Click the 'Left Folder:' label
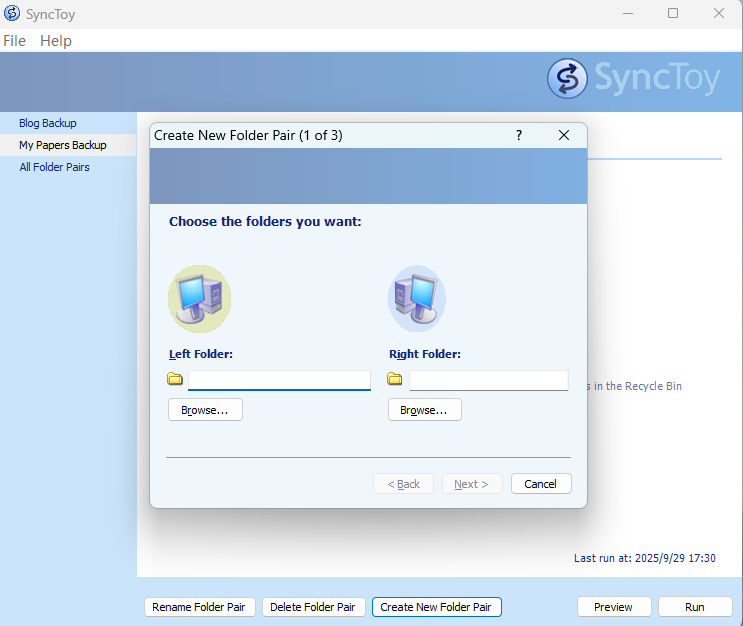Image resolution: width=743 pixels, height=626 pixels. [x=201, y=354]
